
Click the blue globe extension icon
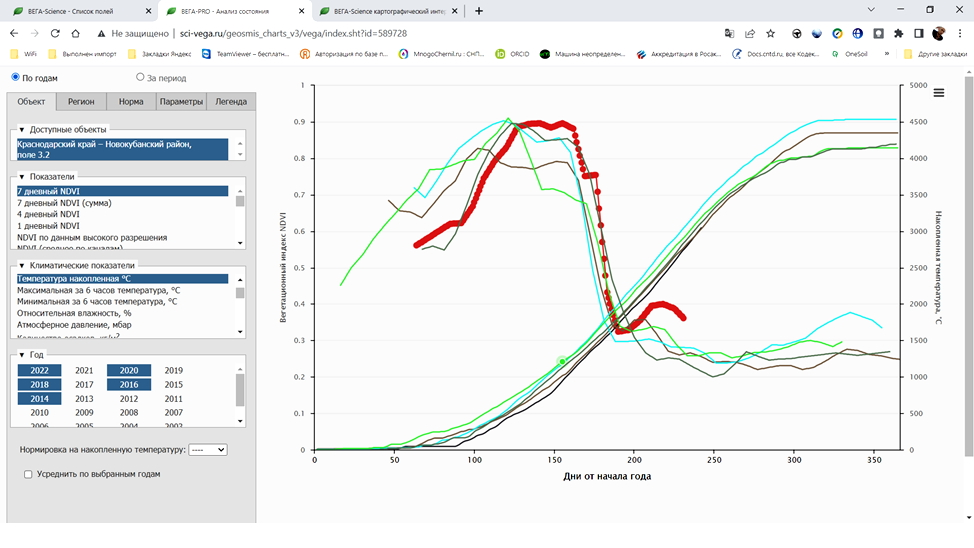[857, 34]
